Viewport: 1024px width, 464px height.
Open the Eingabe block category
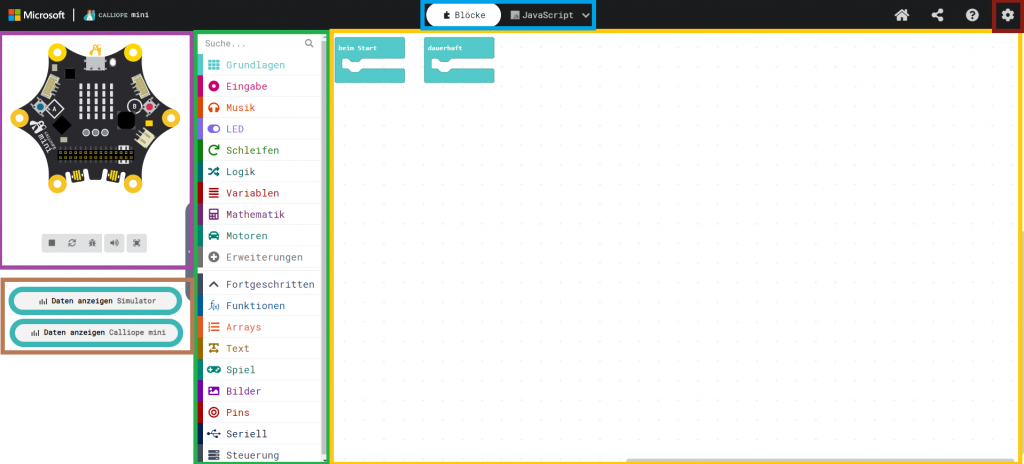pyautogui.click(x=260, y=86)
